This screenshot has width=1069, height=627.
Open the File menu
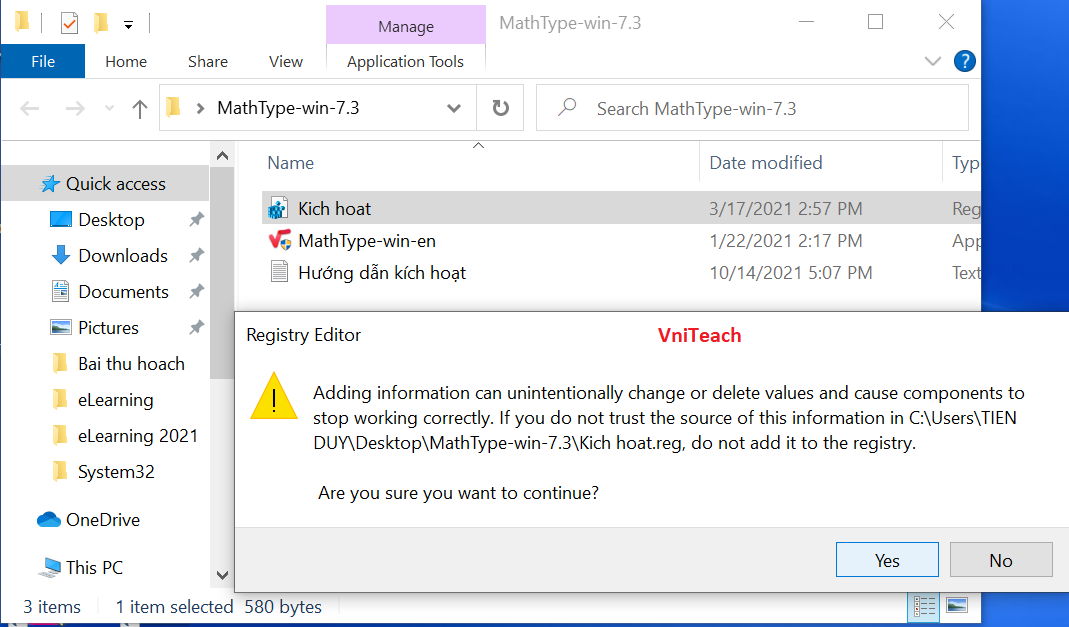click(43, 61)
